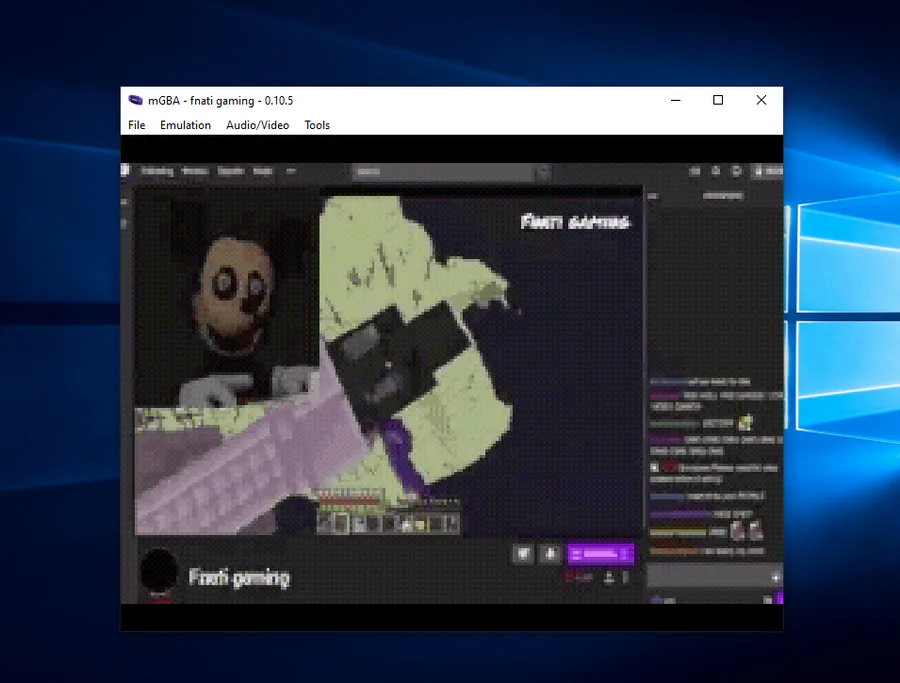Minimize the mGBA window
Screen dimensions: 900x683
click(x=676, y=100)
